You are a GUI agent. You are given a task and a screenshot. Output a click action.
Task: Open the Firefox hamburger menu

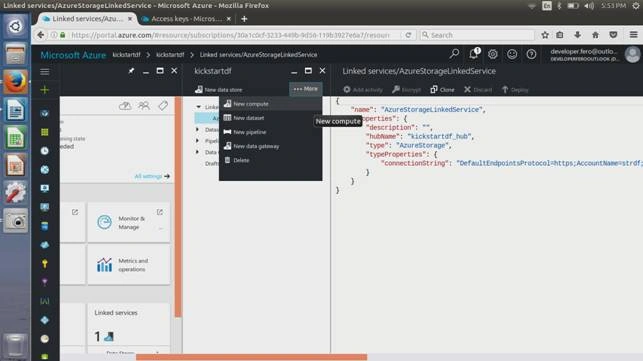(634, 35)
